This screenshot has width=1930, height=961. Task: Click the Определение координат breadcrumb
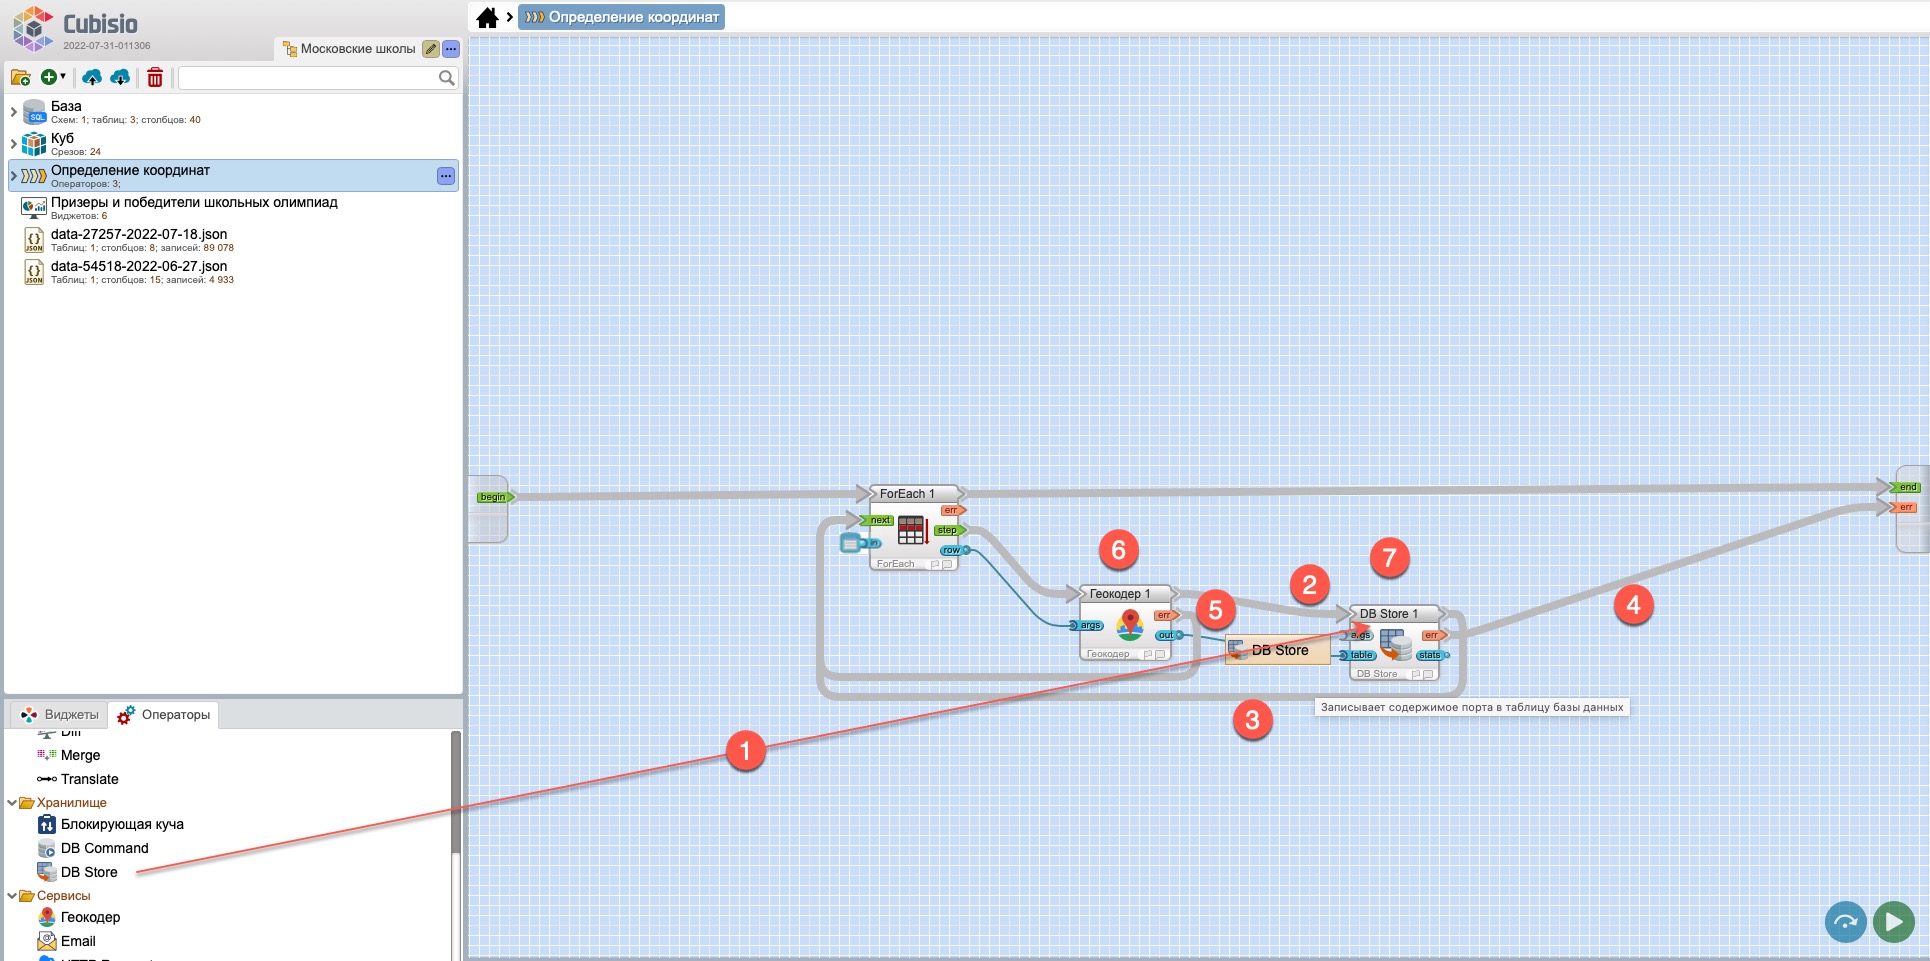click(622, 17)
